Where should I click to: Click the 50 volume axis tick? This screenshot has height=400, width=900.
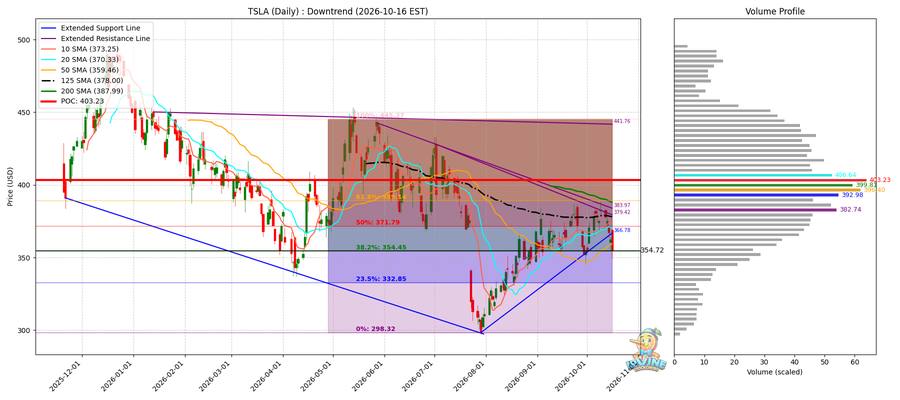pos(825,362)
